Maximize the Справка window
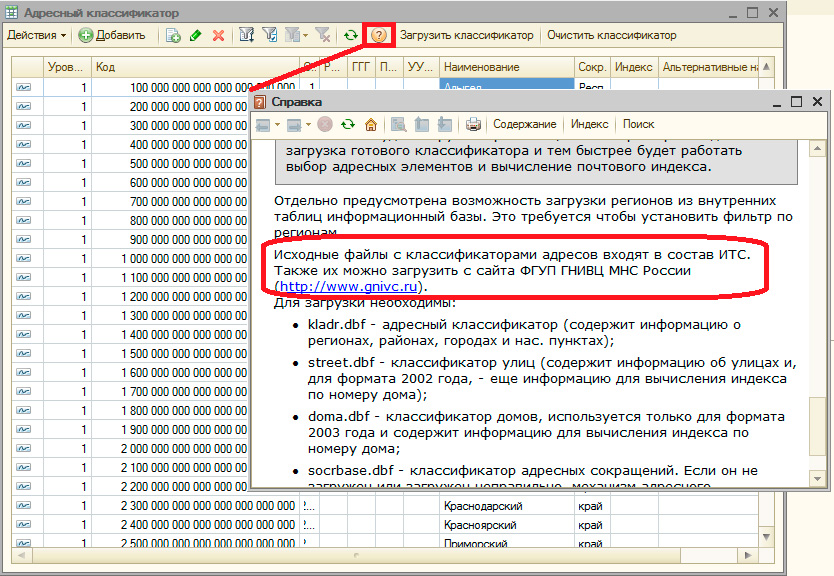Viewport: 834px width, 576px height. point(796,102)
